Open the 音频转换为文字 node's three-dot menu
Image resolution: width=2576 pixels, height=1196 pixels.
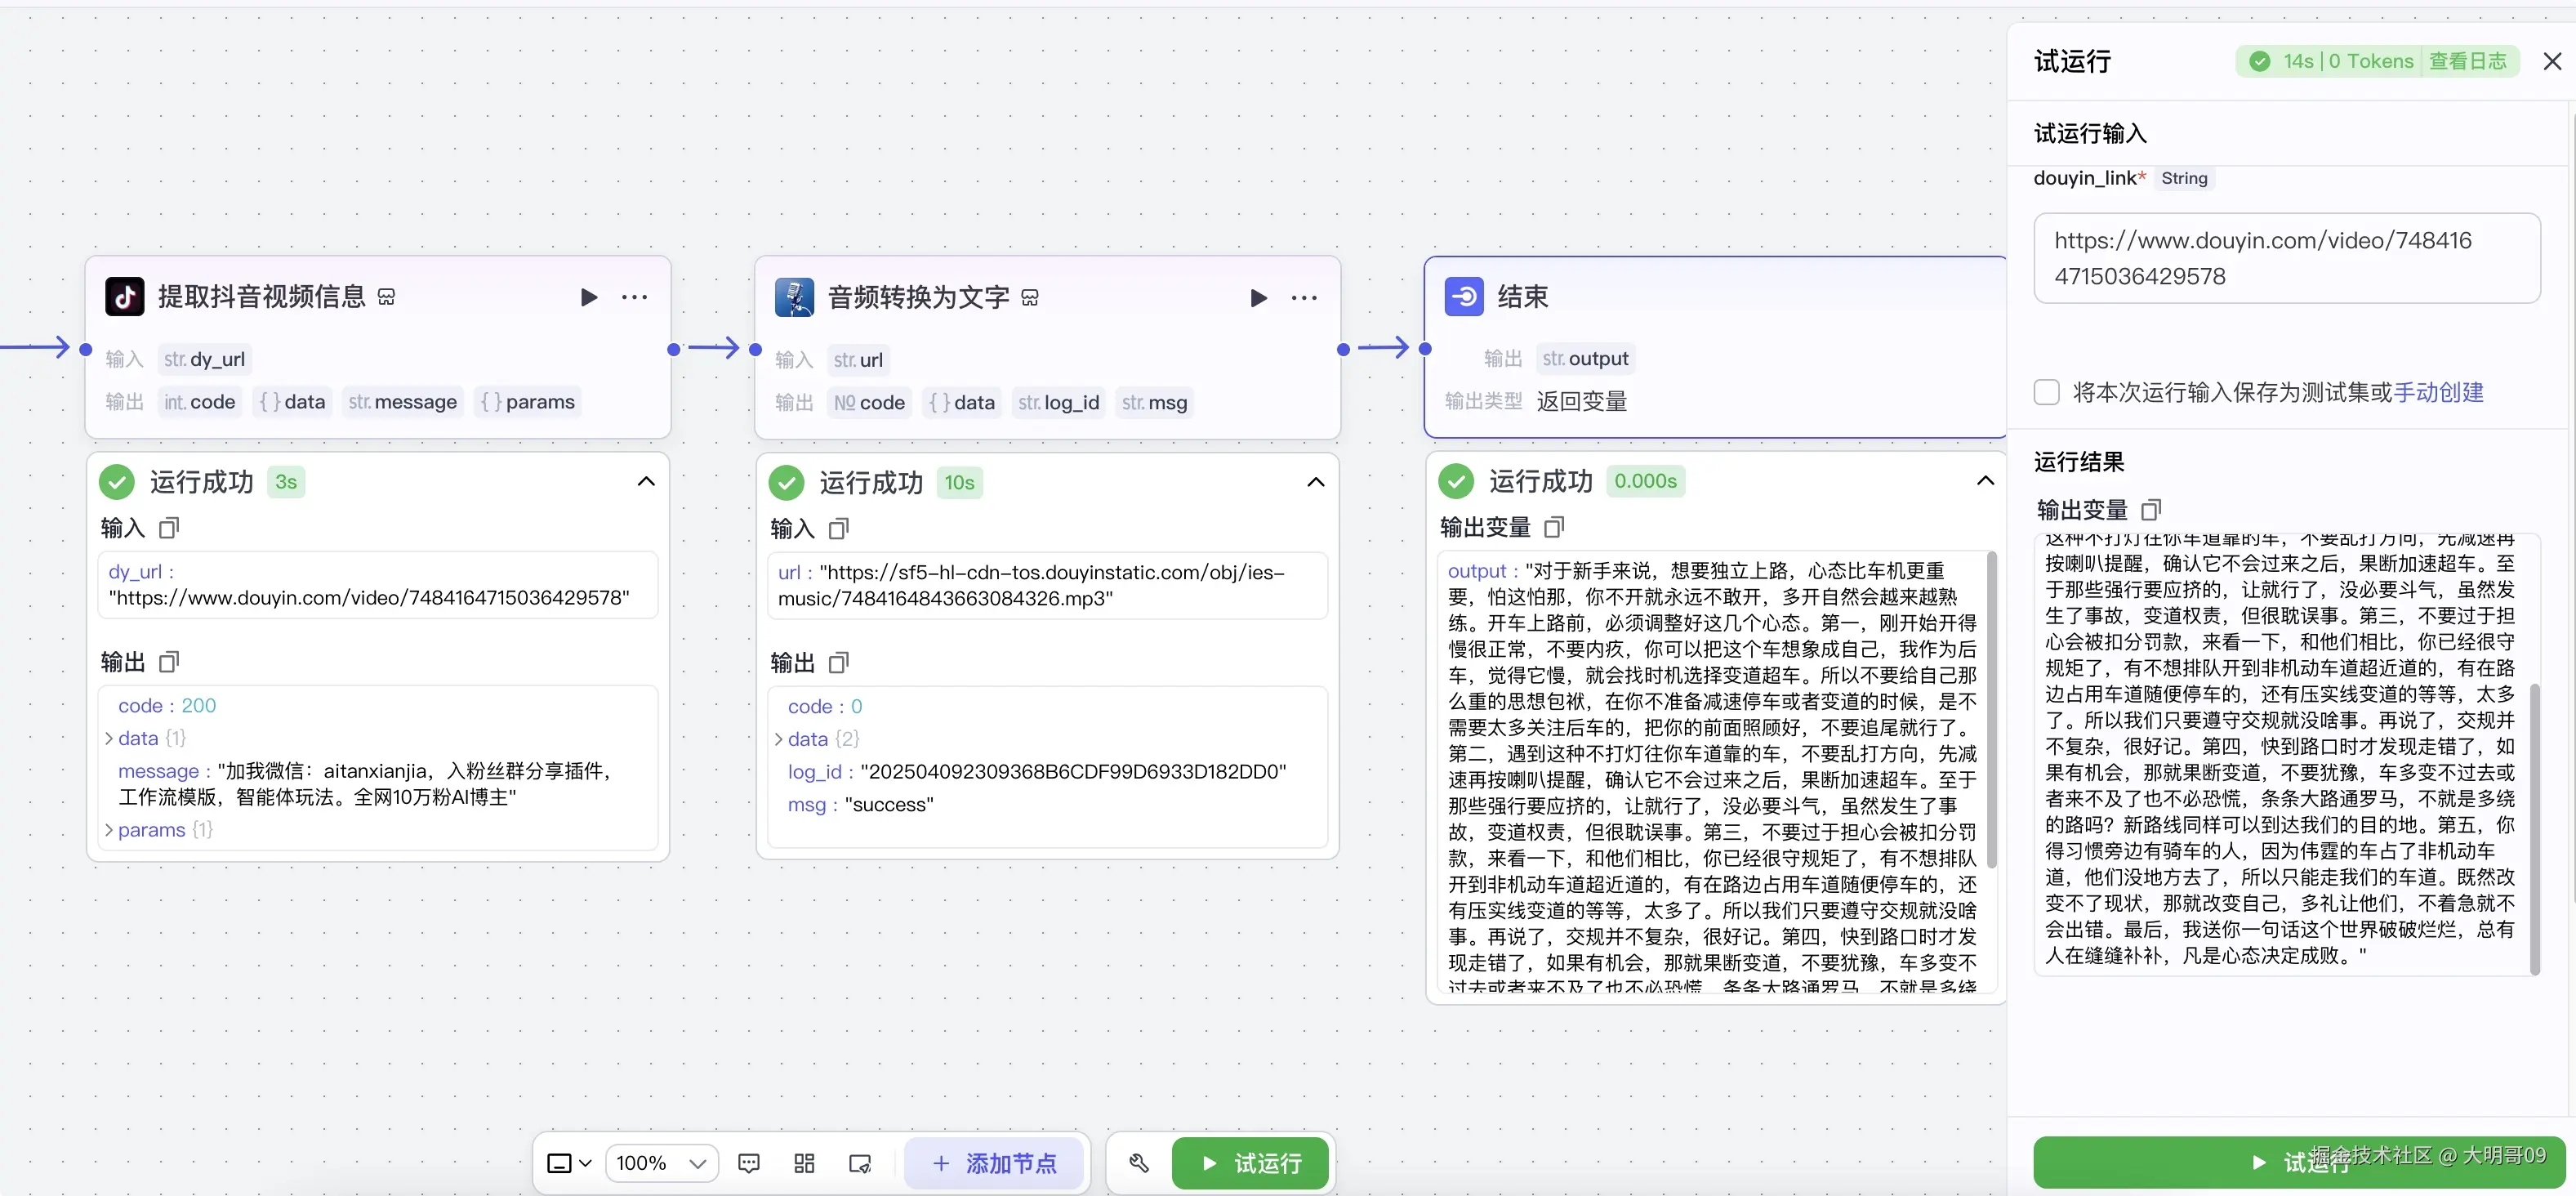(1304, 298)
